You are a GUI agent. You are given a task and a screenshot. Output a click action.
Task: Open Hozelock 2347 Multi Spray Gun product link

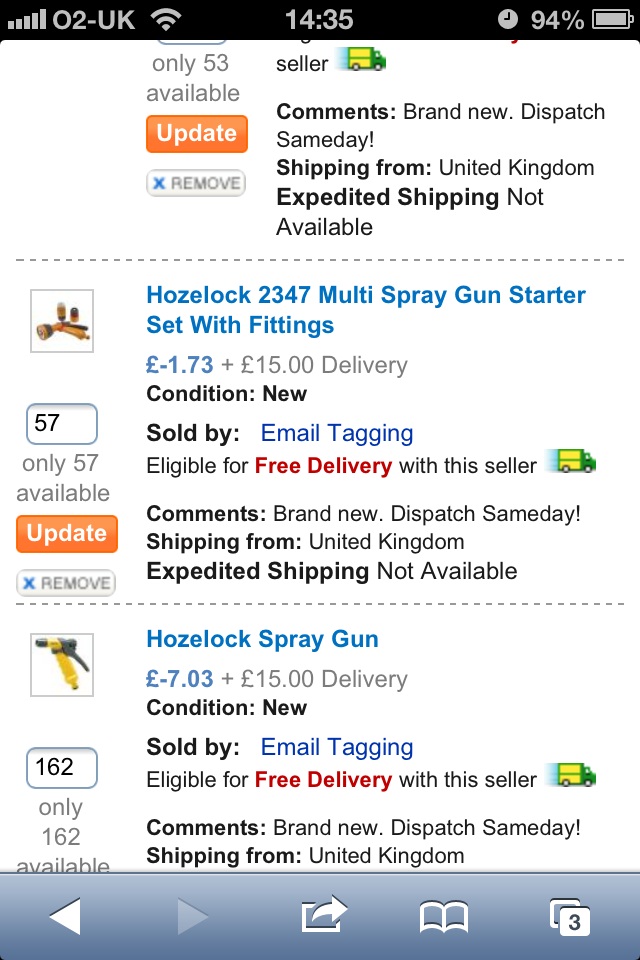pos(365,310)
